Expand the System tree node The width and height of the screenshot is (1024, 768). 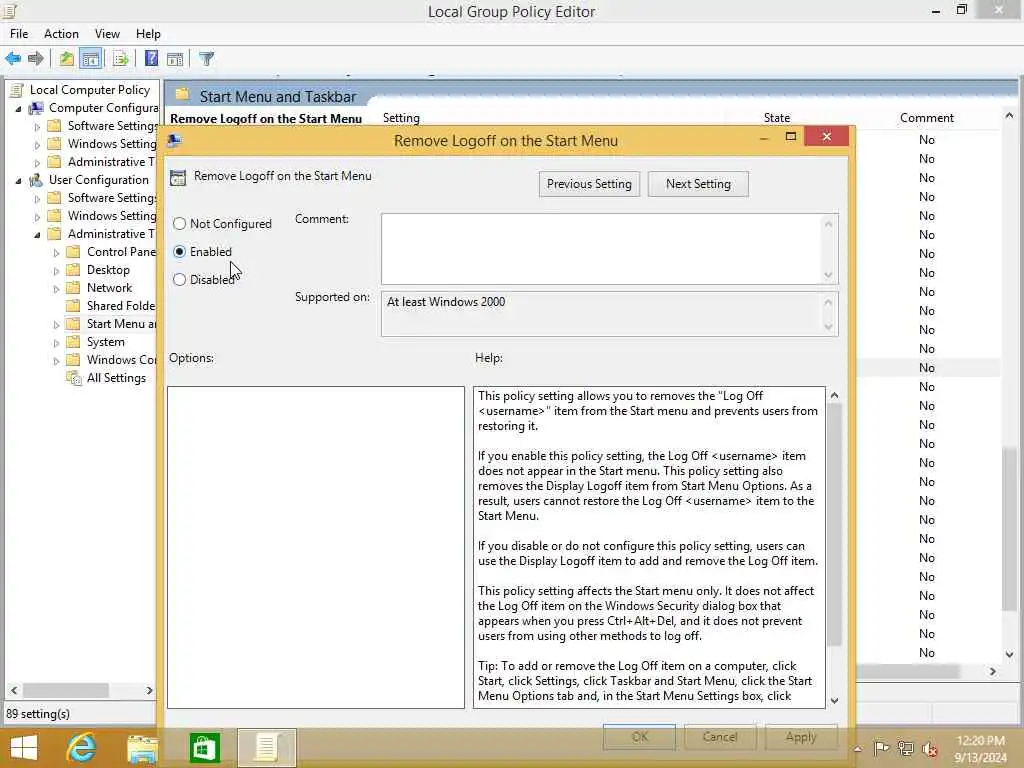pyautogui.click(x=56, y=343)
